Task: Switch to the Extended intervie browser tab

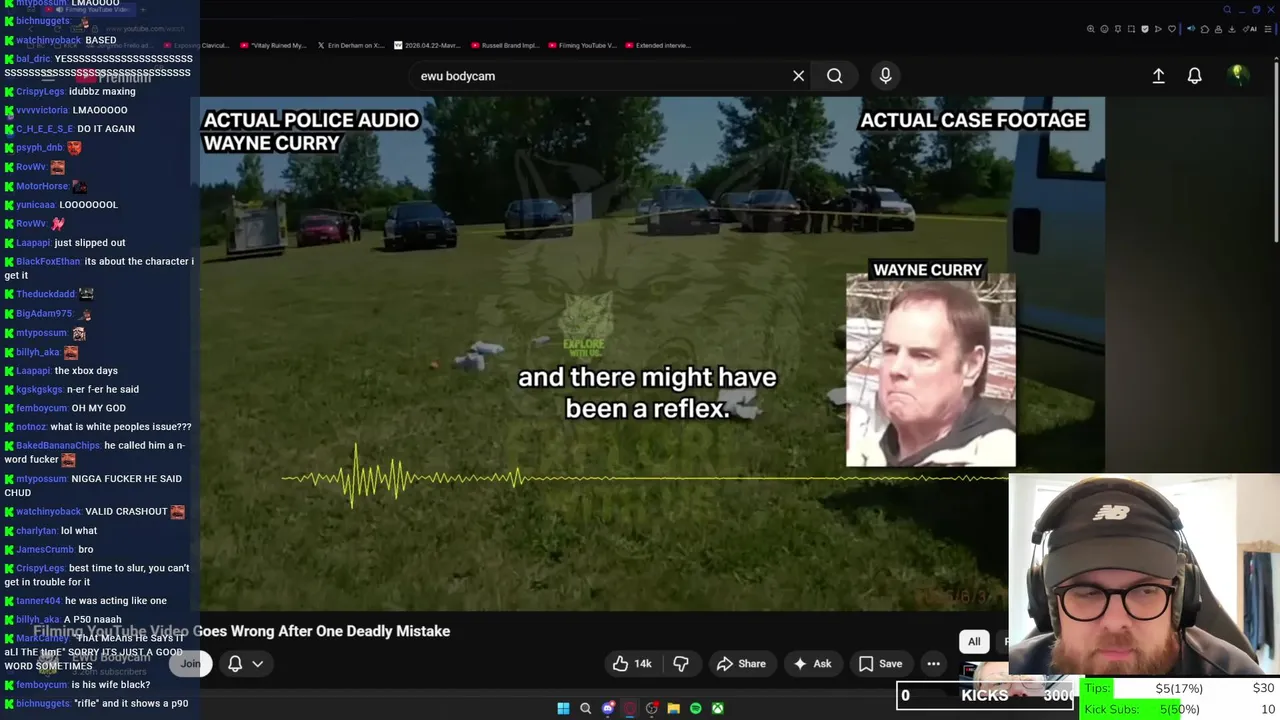Action: (658, 45)
